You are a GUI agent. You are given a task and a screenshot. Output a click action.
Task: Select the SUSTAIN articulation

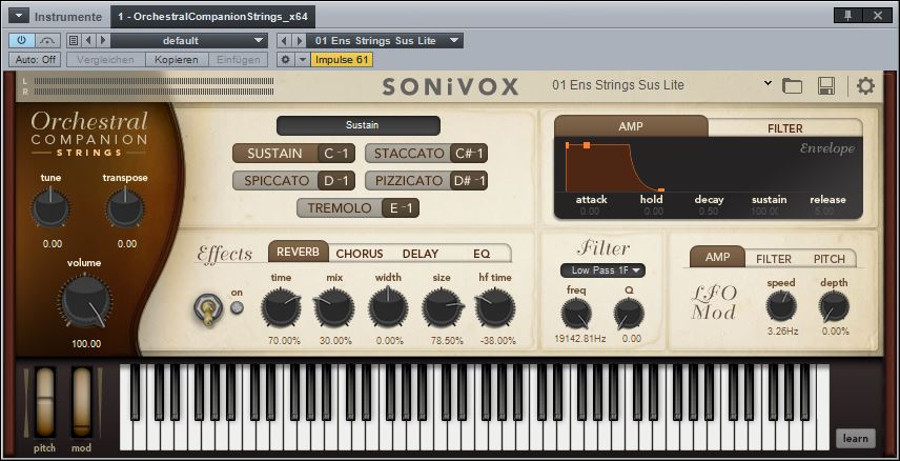[275, 153]
